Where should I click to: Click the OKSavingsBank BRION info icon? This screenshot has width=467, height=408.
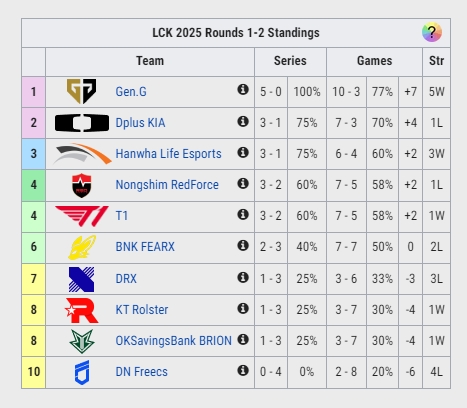[243, 339]
